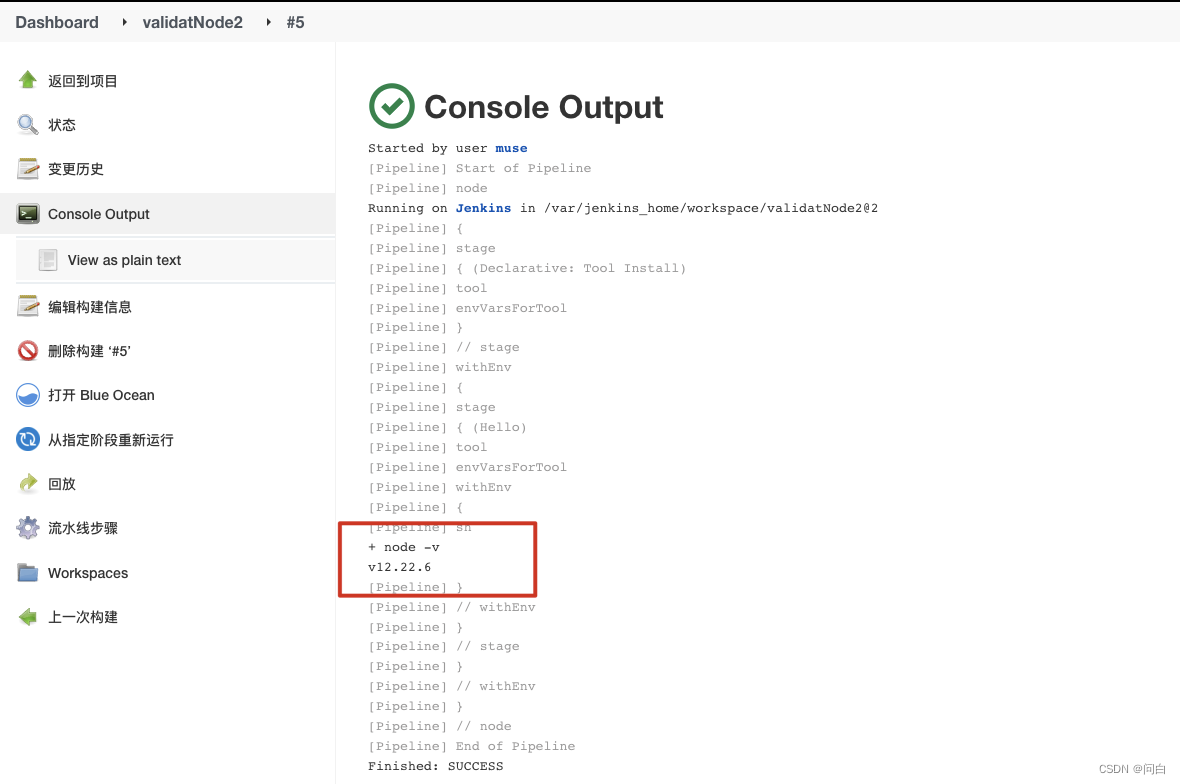1180x784 pixels.
Task: Click the green success checkmark icon
Action: coord(391,105)
